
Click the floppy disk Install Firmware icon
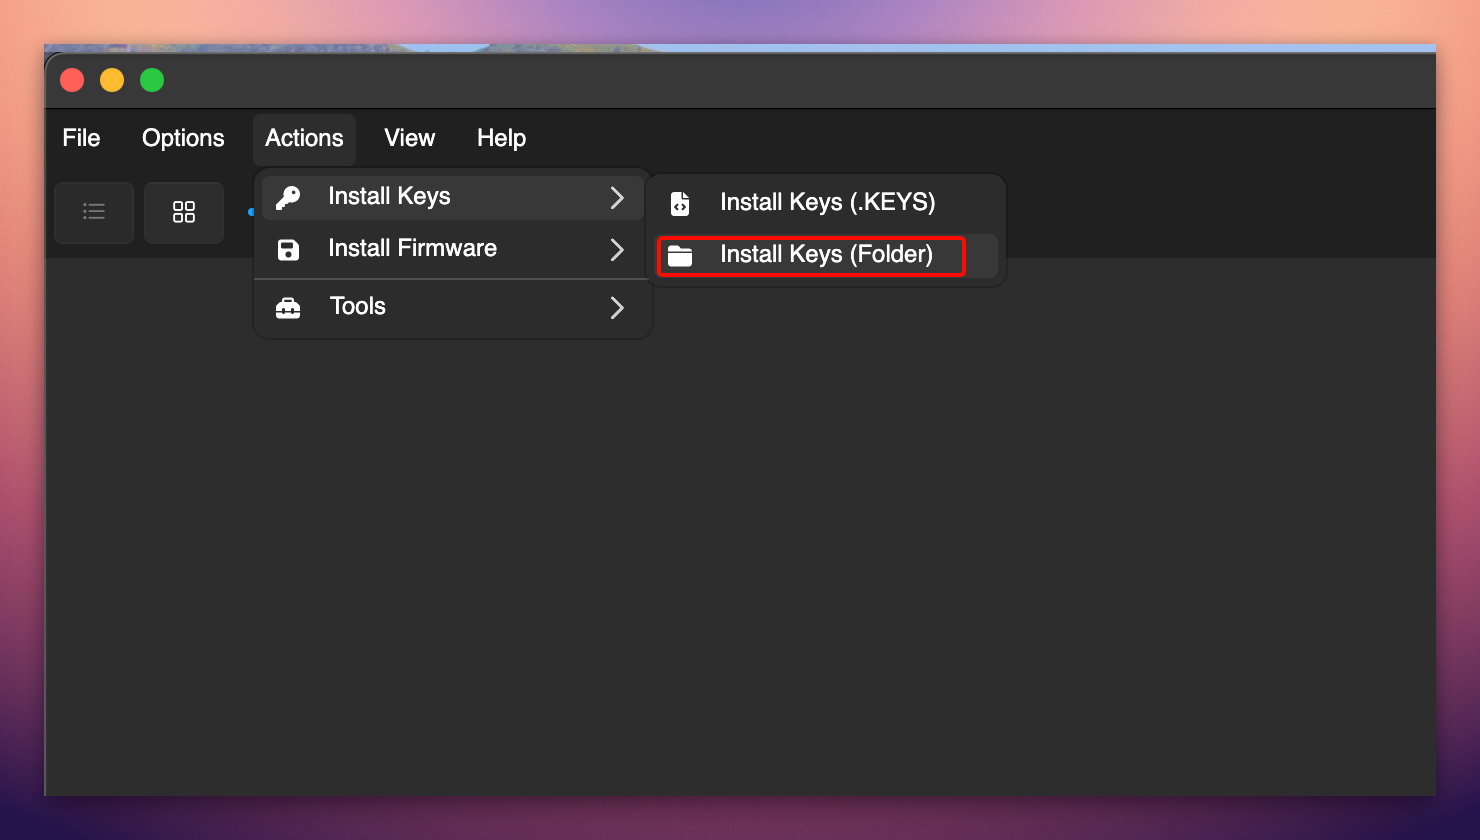tap(288, 249)
